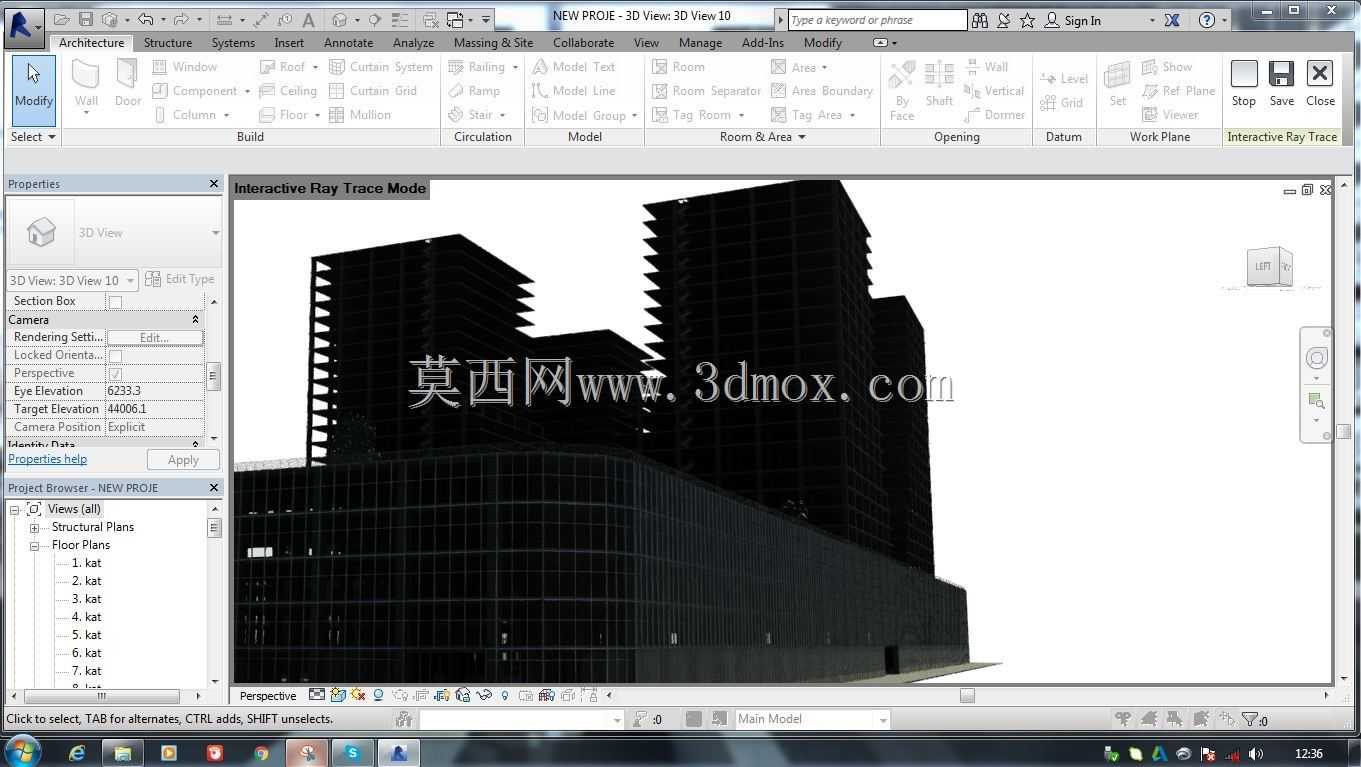Stop the interactive ray trace
The width and height of the screenshot is (1361, 767).
click(x=1244, y=84)
